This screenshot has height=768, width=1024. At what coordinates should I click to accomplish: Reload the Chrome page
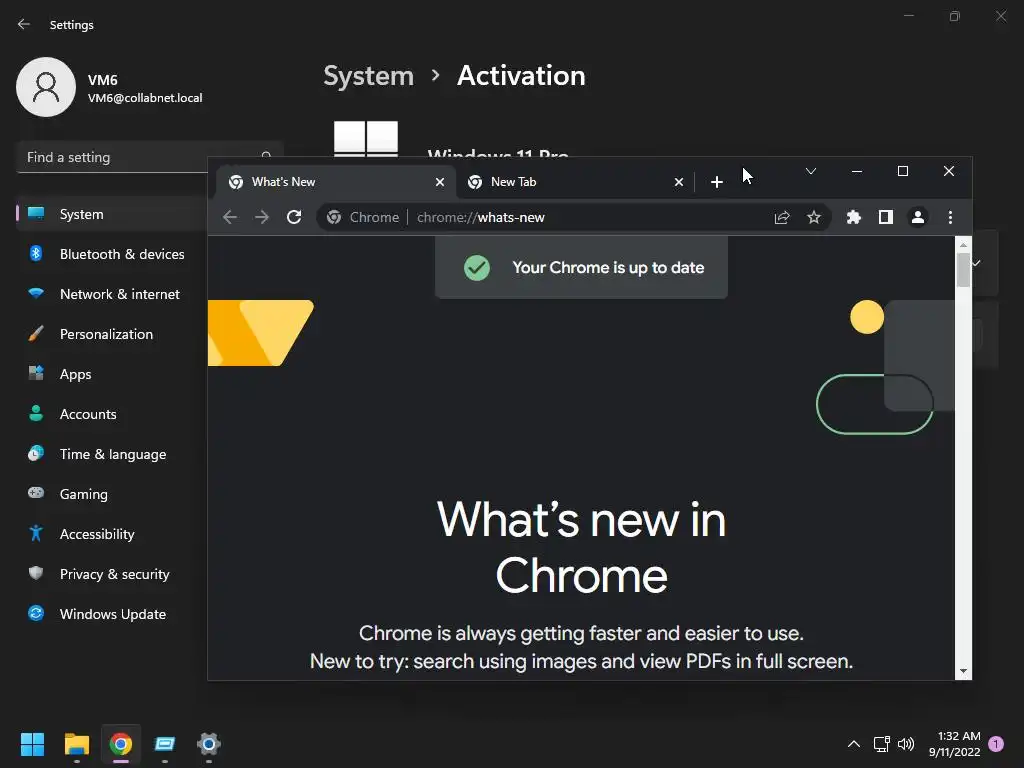pyautogui.click(x=294, y=217)
